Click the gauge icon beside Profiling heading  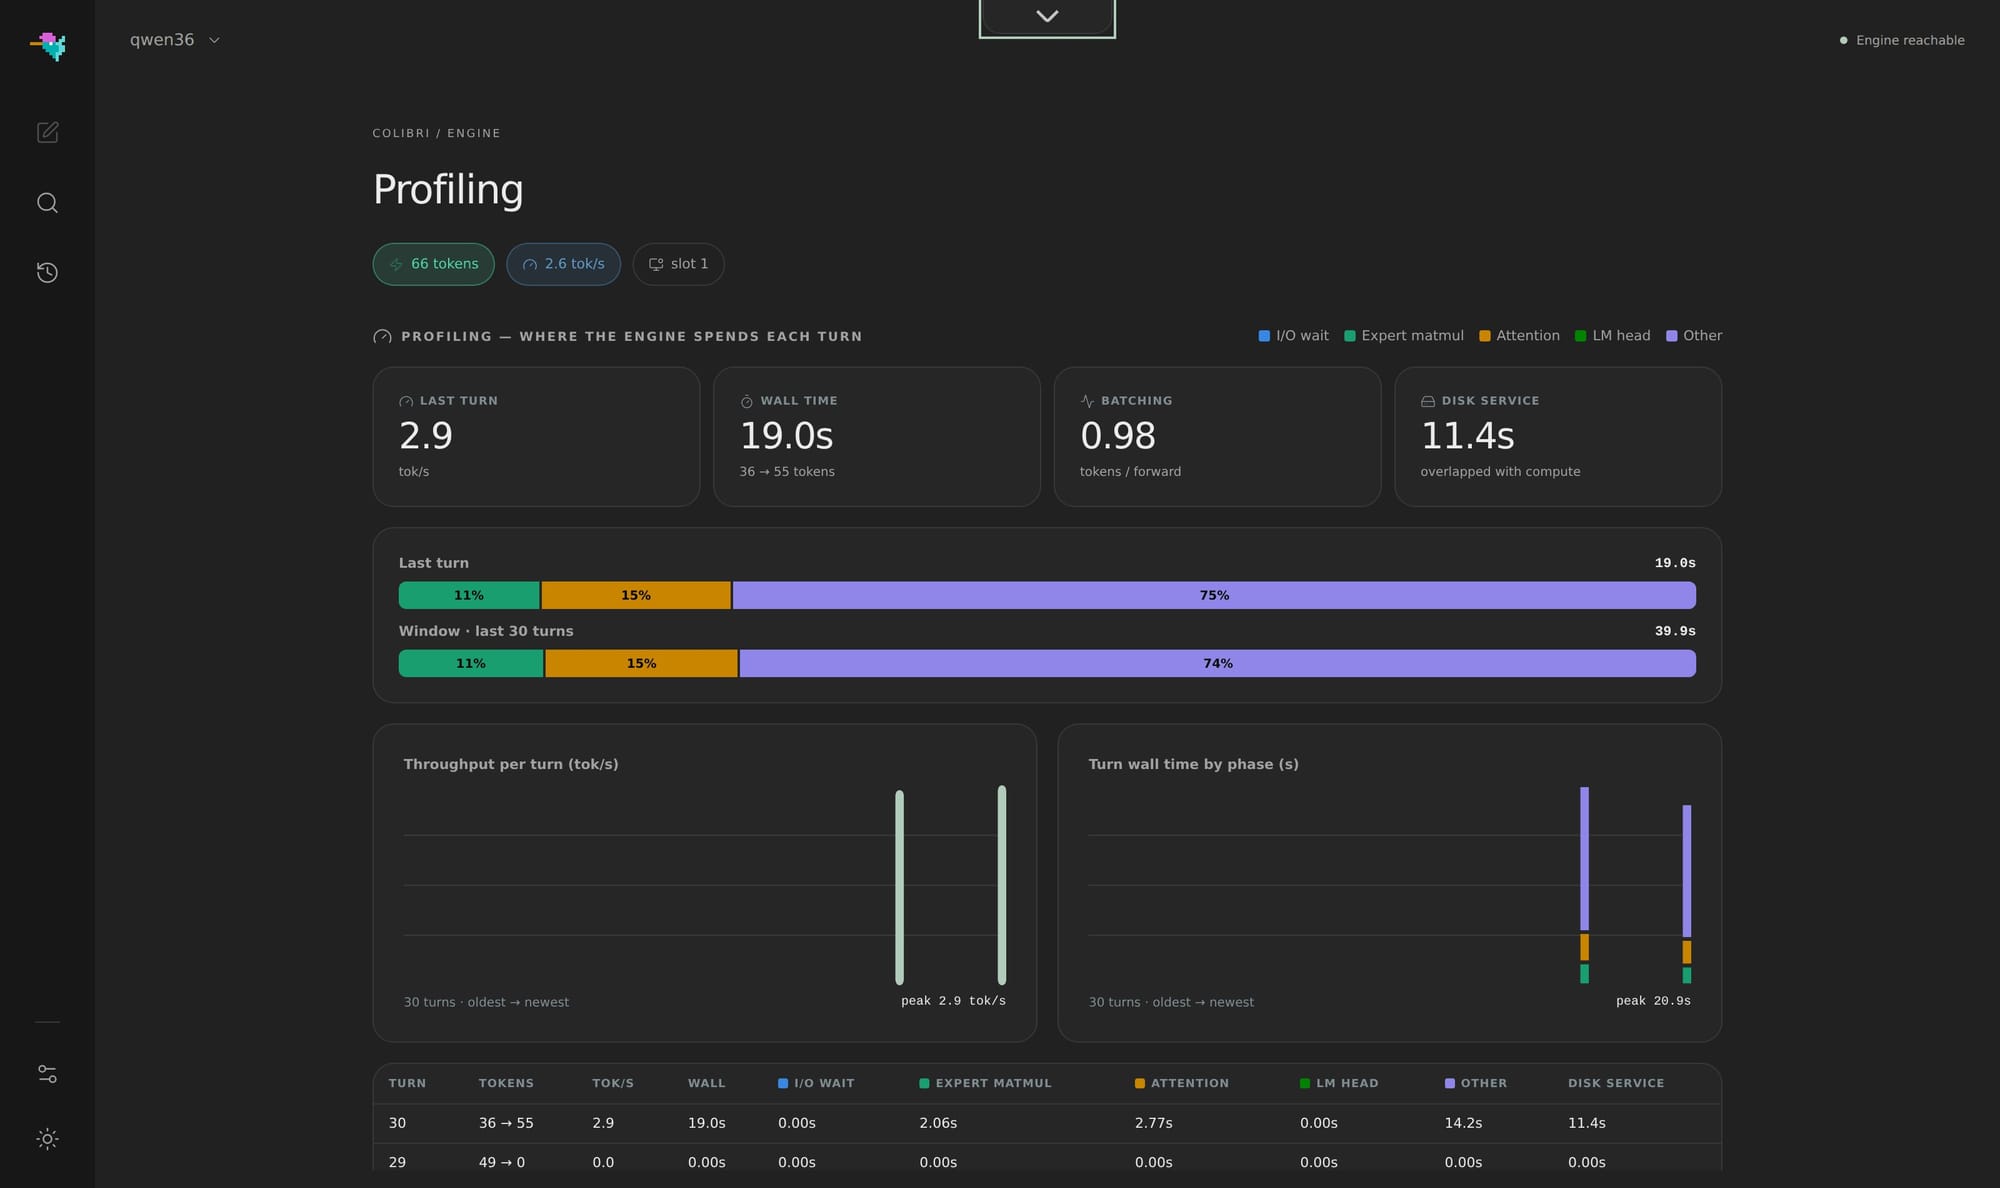tap(382, 336)
